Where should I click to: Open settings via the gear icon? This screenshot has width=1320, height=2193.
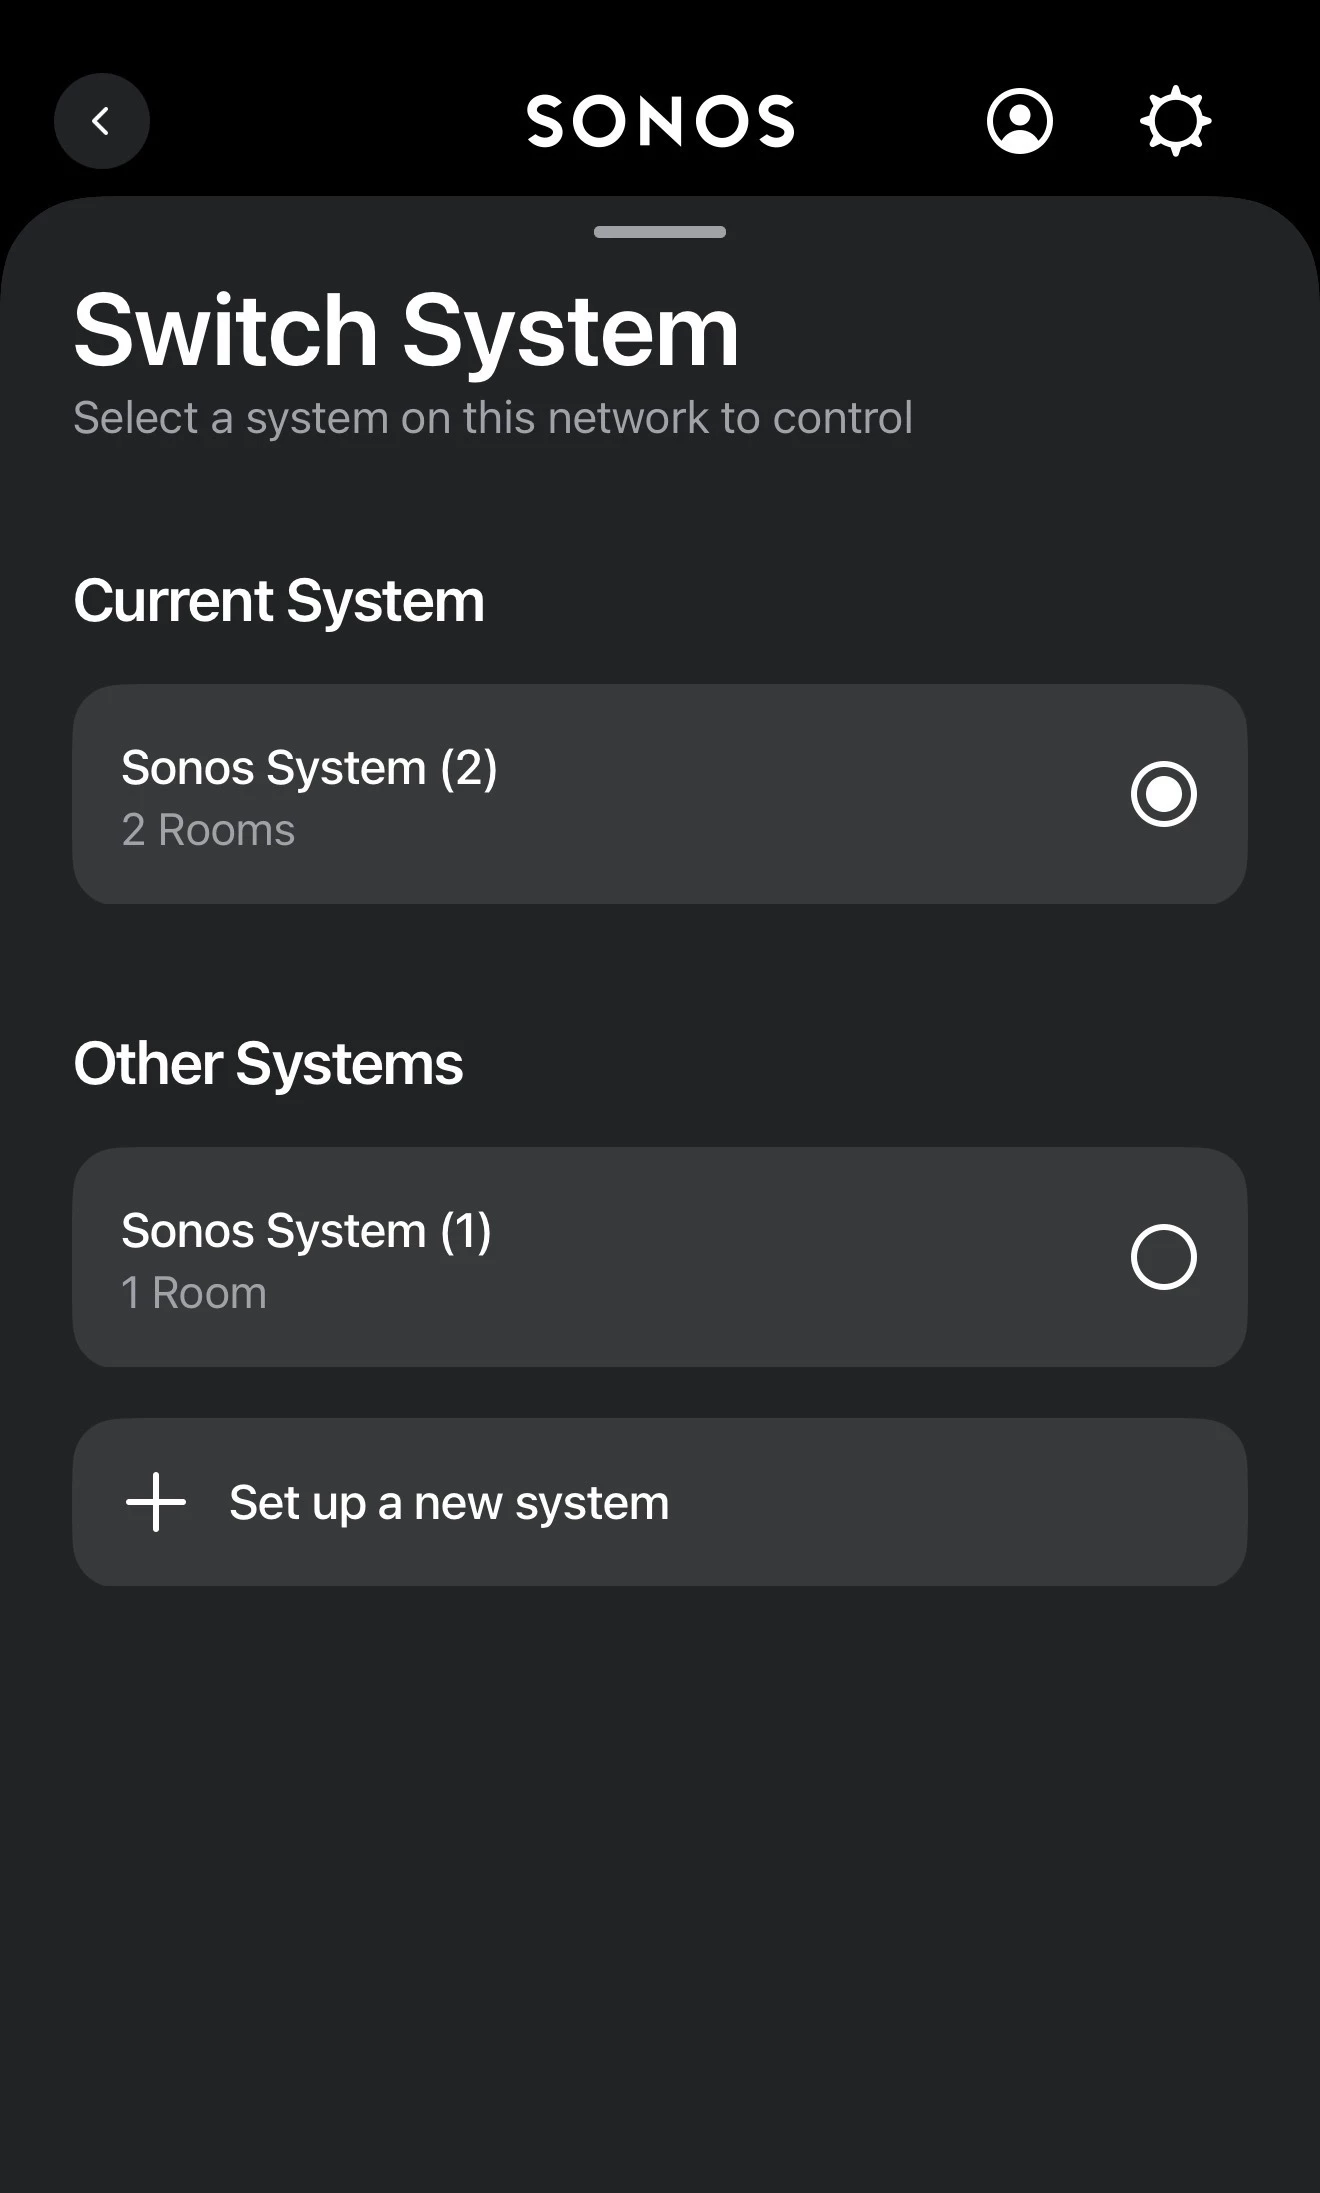click(x=1175, y=121)
